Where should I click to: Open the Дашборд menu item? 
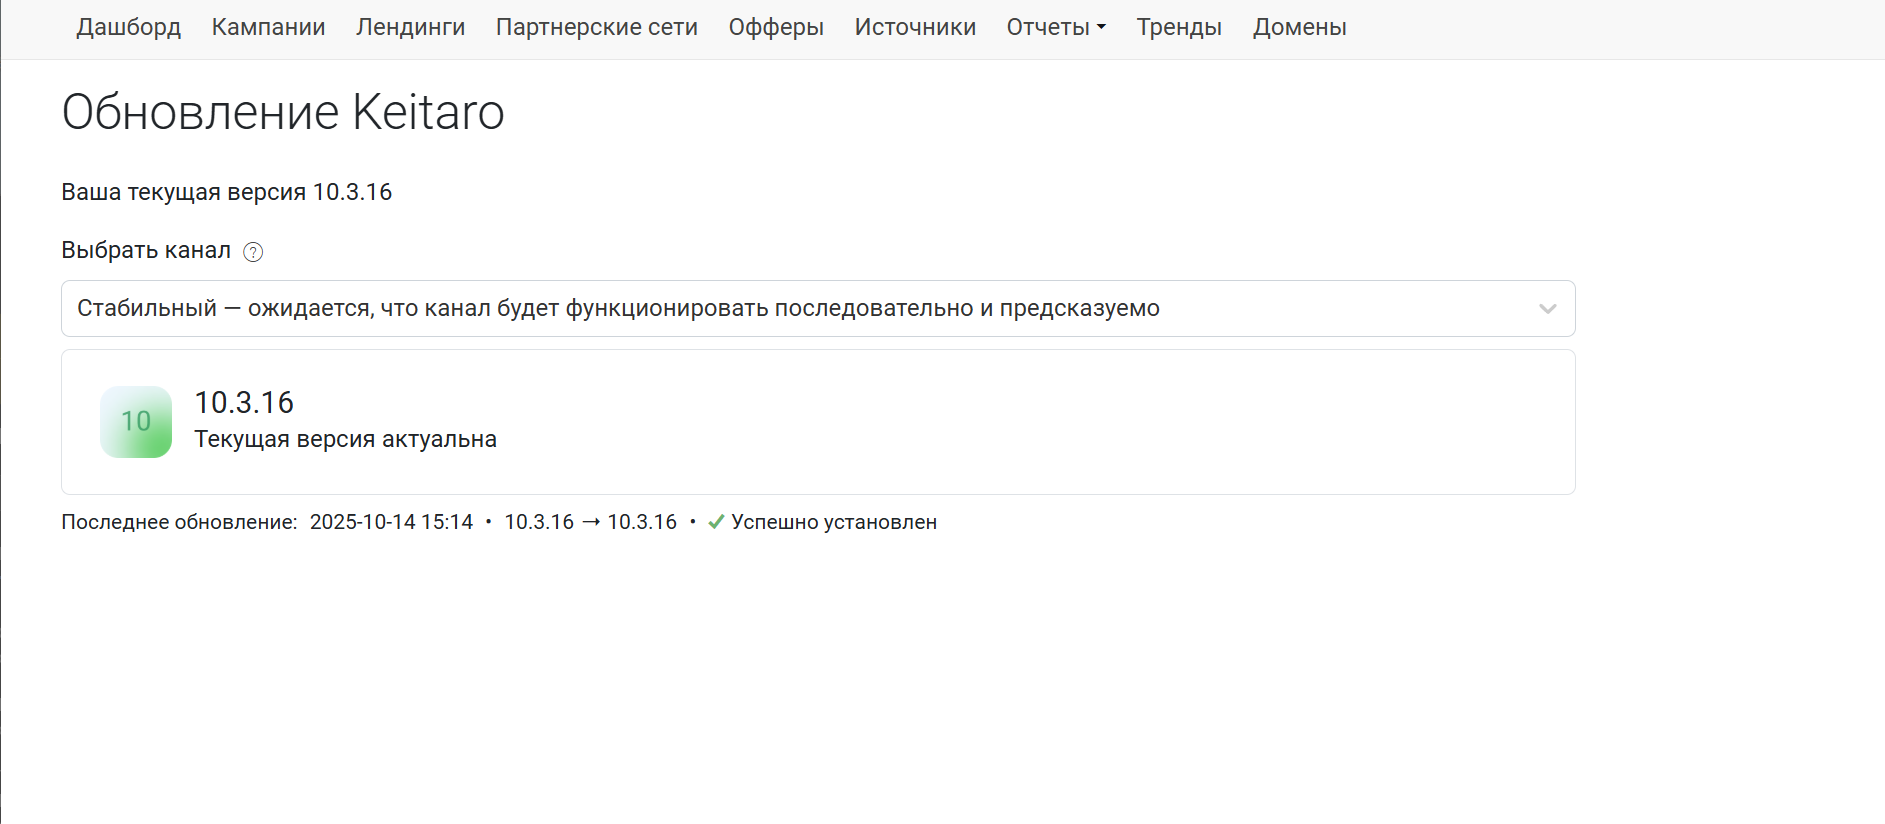128,27
